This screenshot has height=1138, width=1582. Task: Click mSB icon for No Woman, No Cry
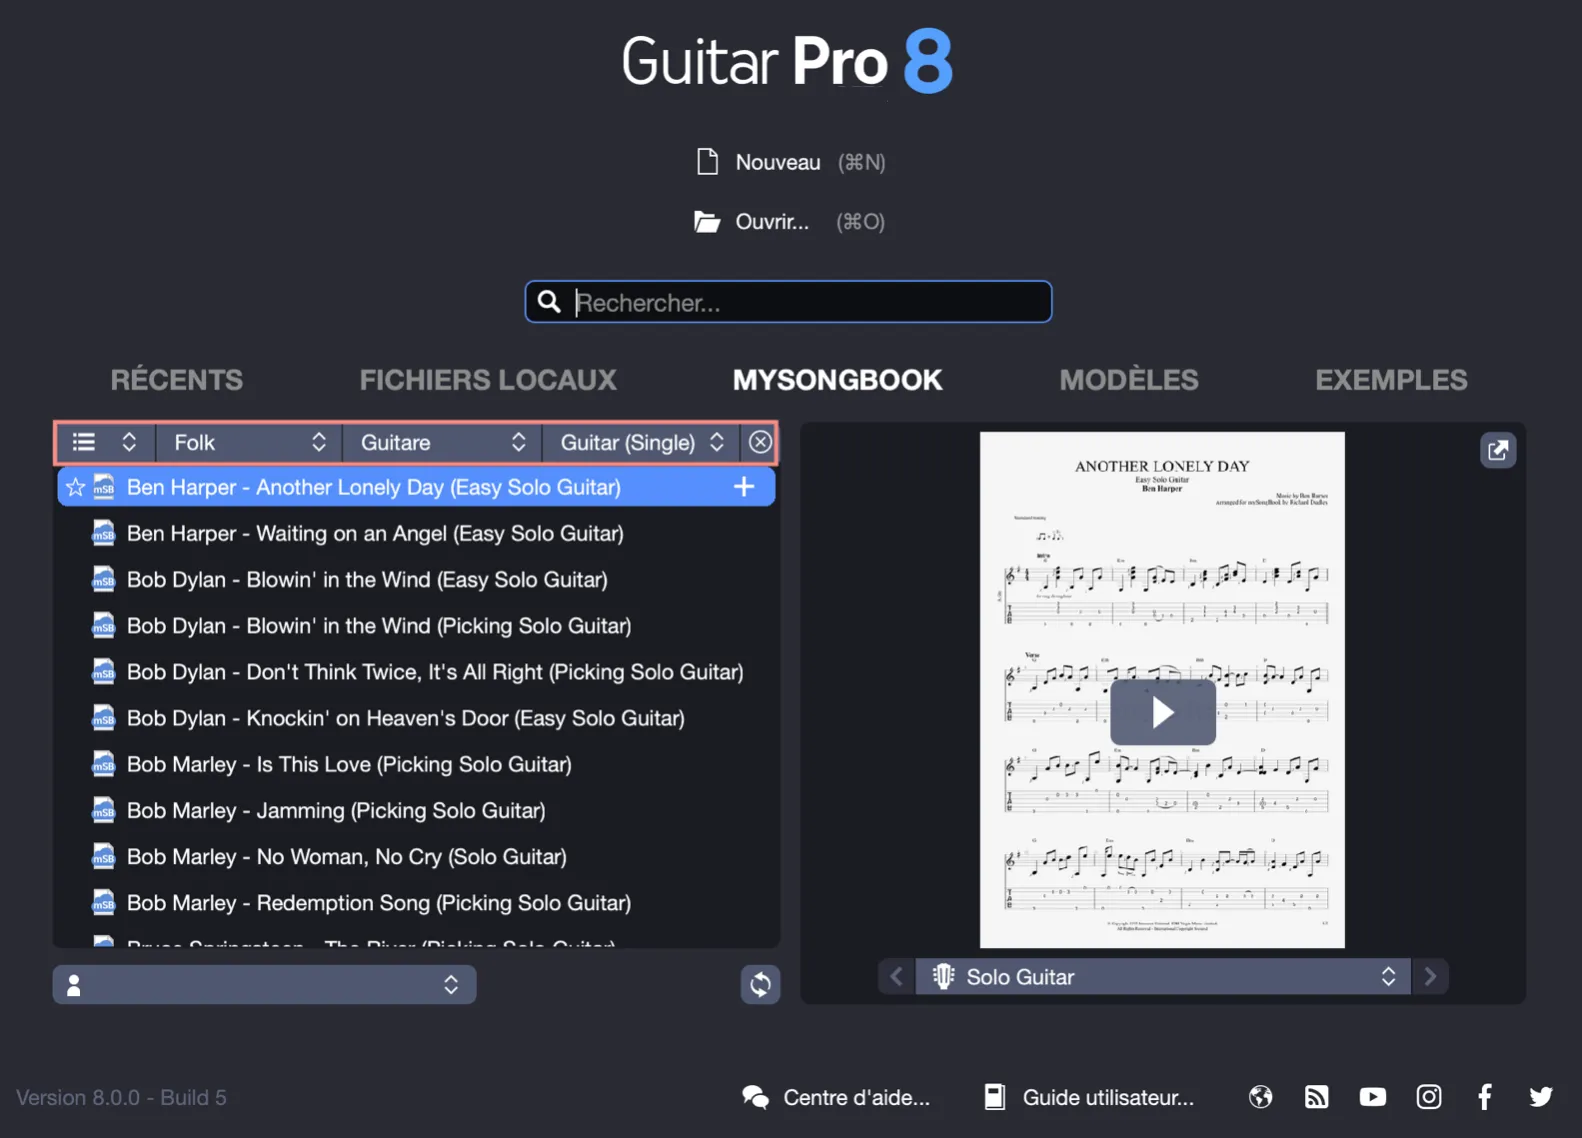(103, 856)
